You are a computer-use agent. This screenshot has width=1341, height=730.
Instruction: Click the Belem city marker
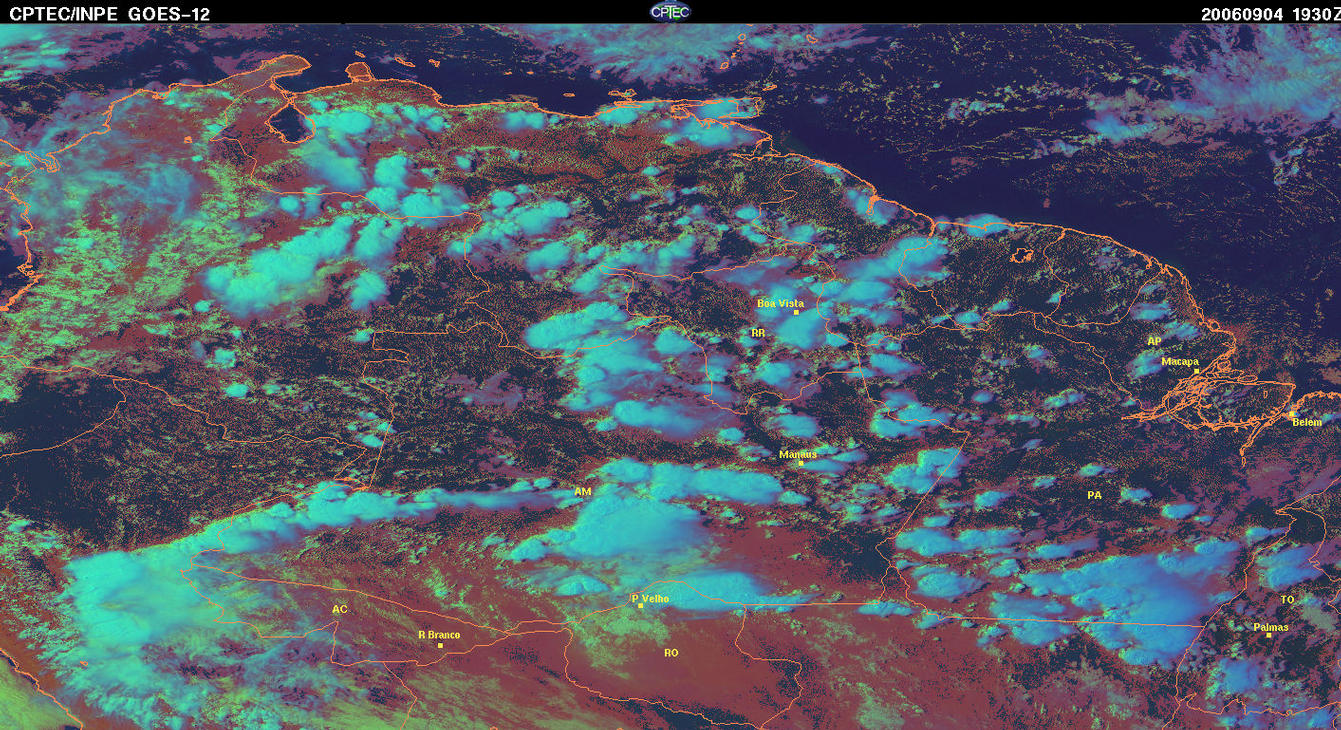pyautogui.click(x=1291, y=414)
